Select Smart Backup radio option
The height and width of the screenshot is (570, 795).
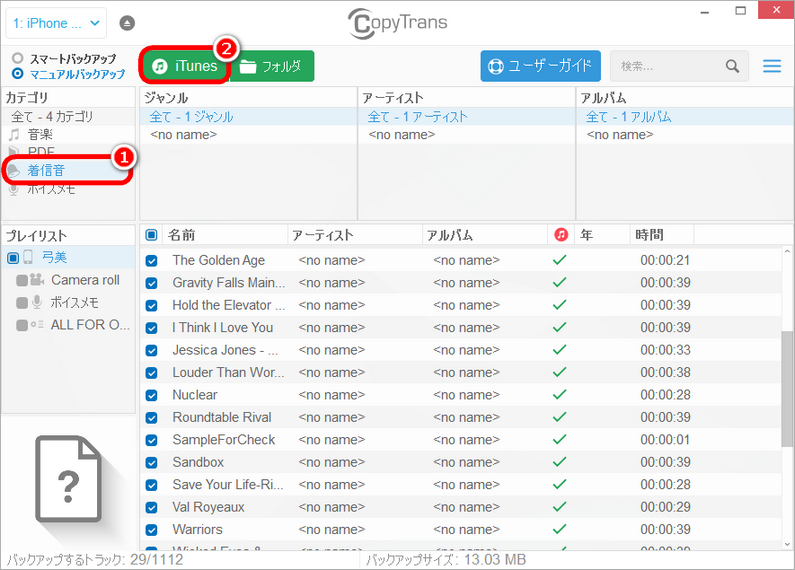pos(18,58)
